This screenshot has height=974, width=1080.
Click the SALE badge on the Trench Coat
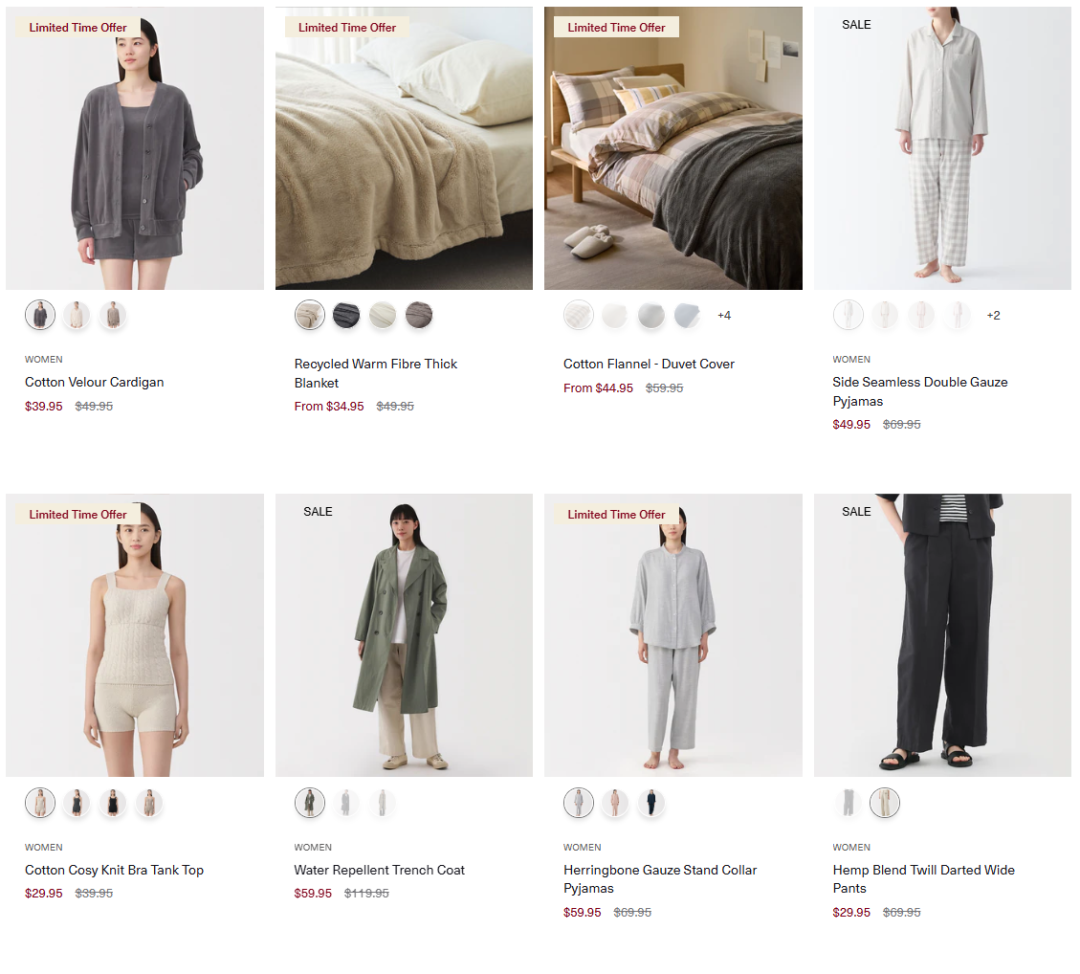pyautogui.click(x=318, y=512)
